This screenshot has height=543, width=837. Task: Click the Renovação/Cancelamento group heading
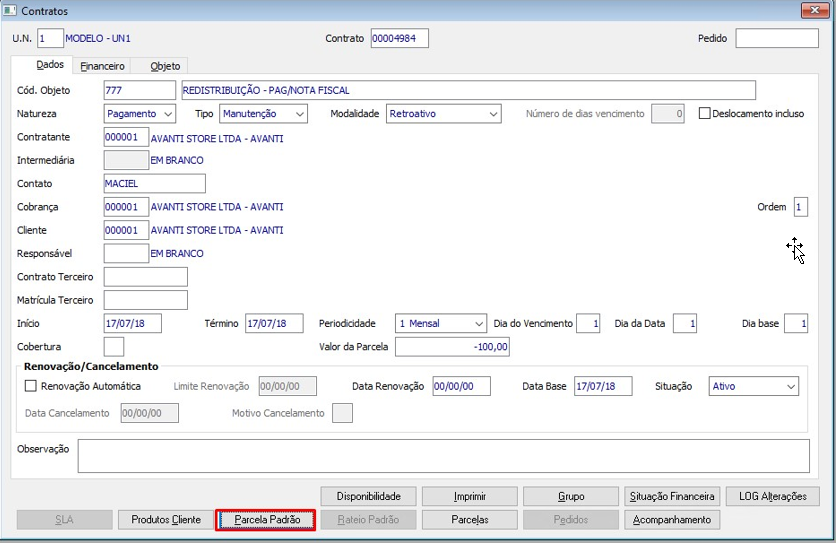pyautogui.click(x=91, y=366)
